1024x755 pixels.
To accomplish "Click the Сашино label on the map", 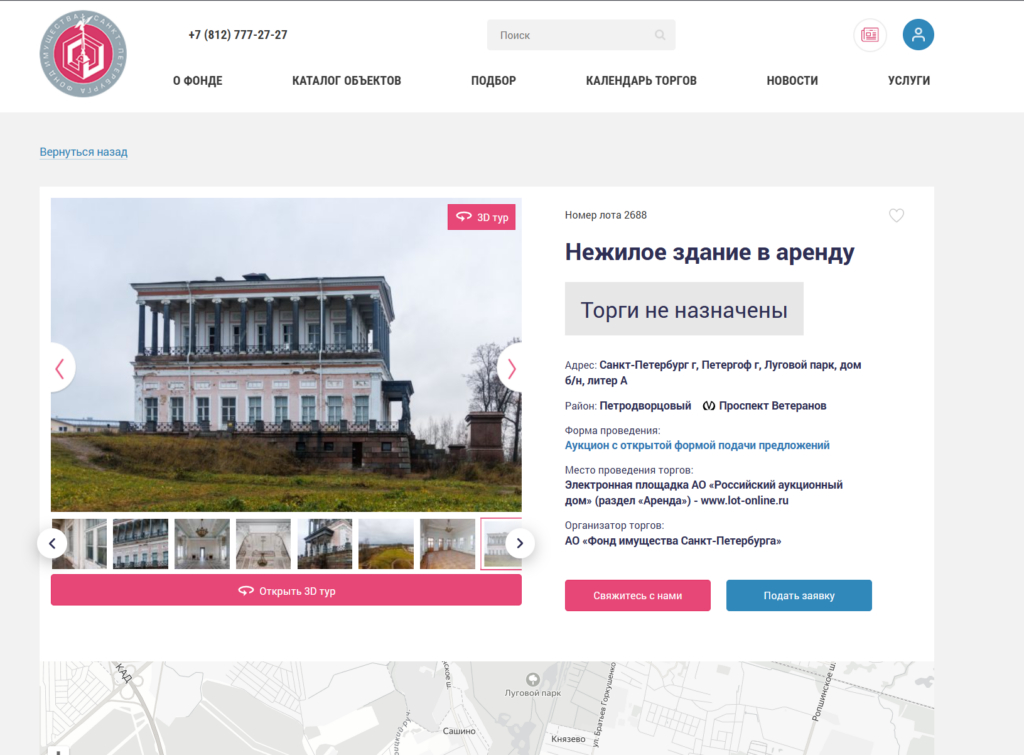I will pos(458,731).
